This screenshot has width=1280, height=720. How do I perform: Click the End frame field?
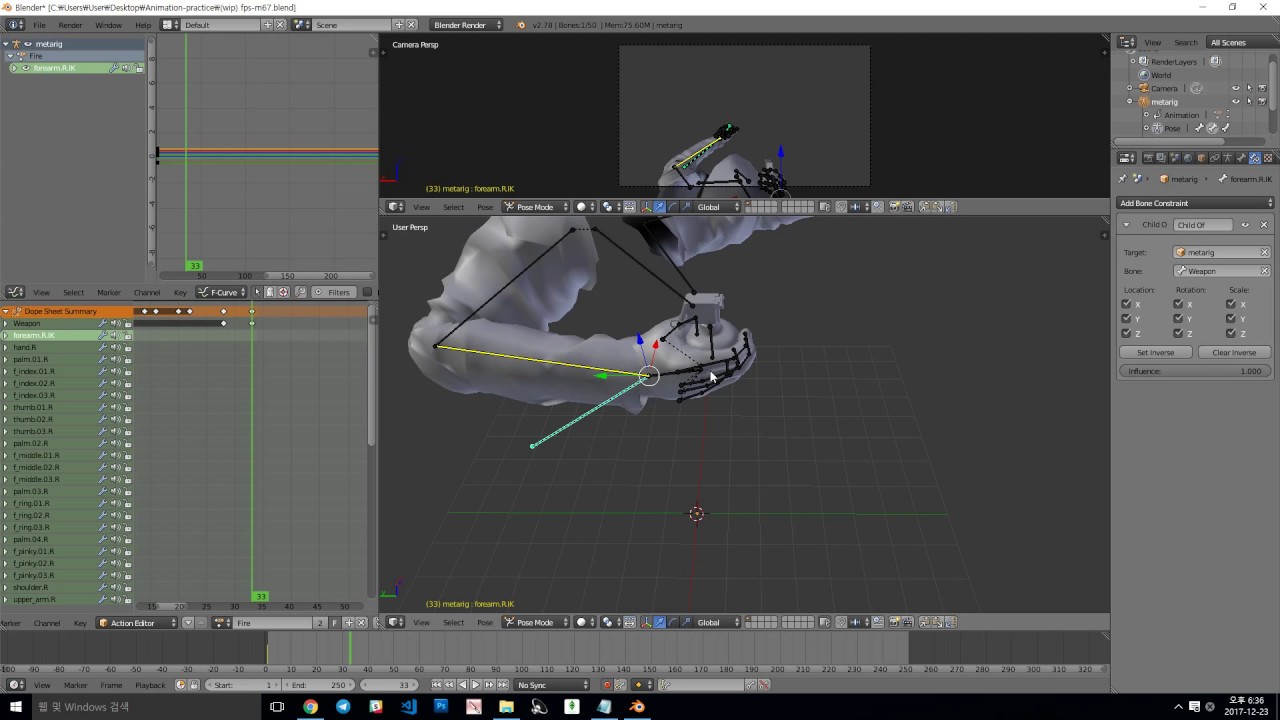pyautogui.click(x=318, y=685)
